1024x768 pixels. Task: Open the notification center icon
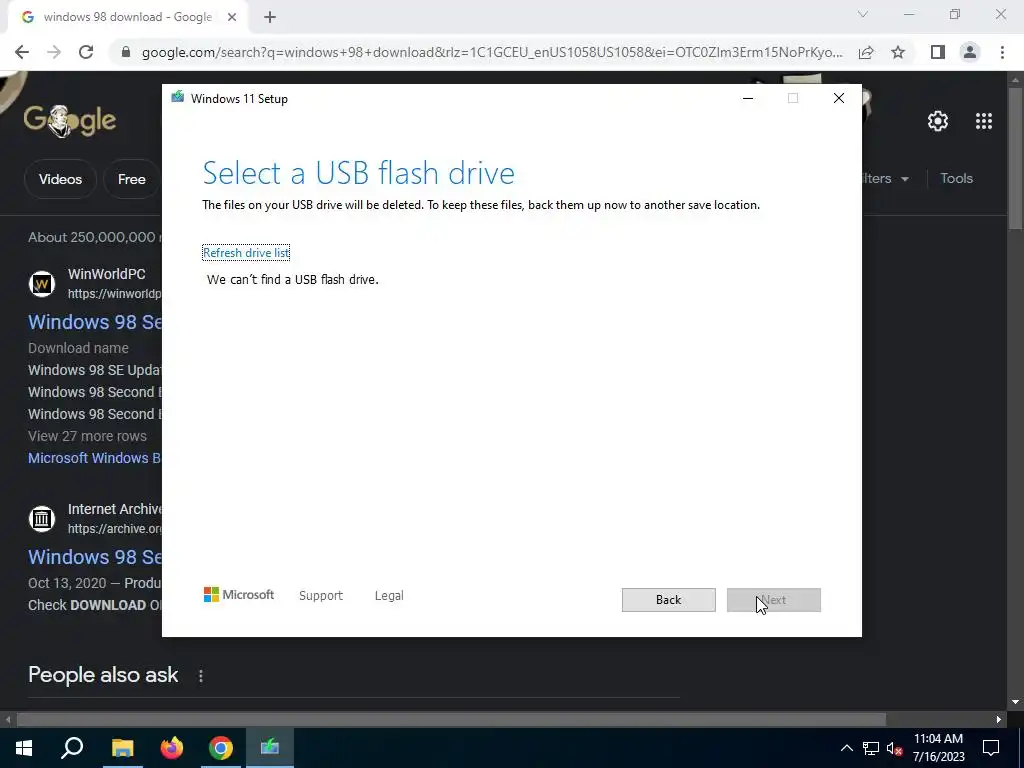point(991,748)
